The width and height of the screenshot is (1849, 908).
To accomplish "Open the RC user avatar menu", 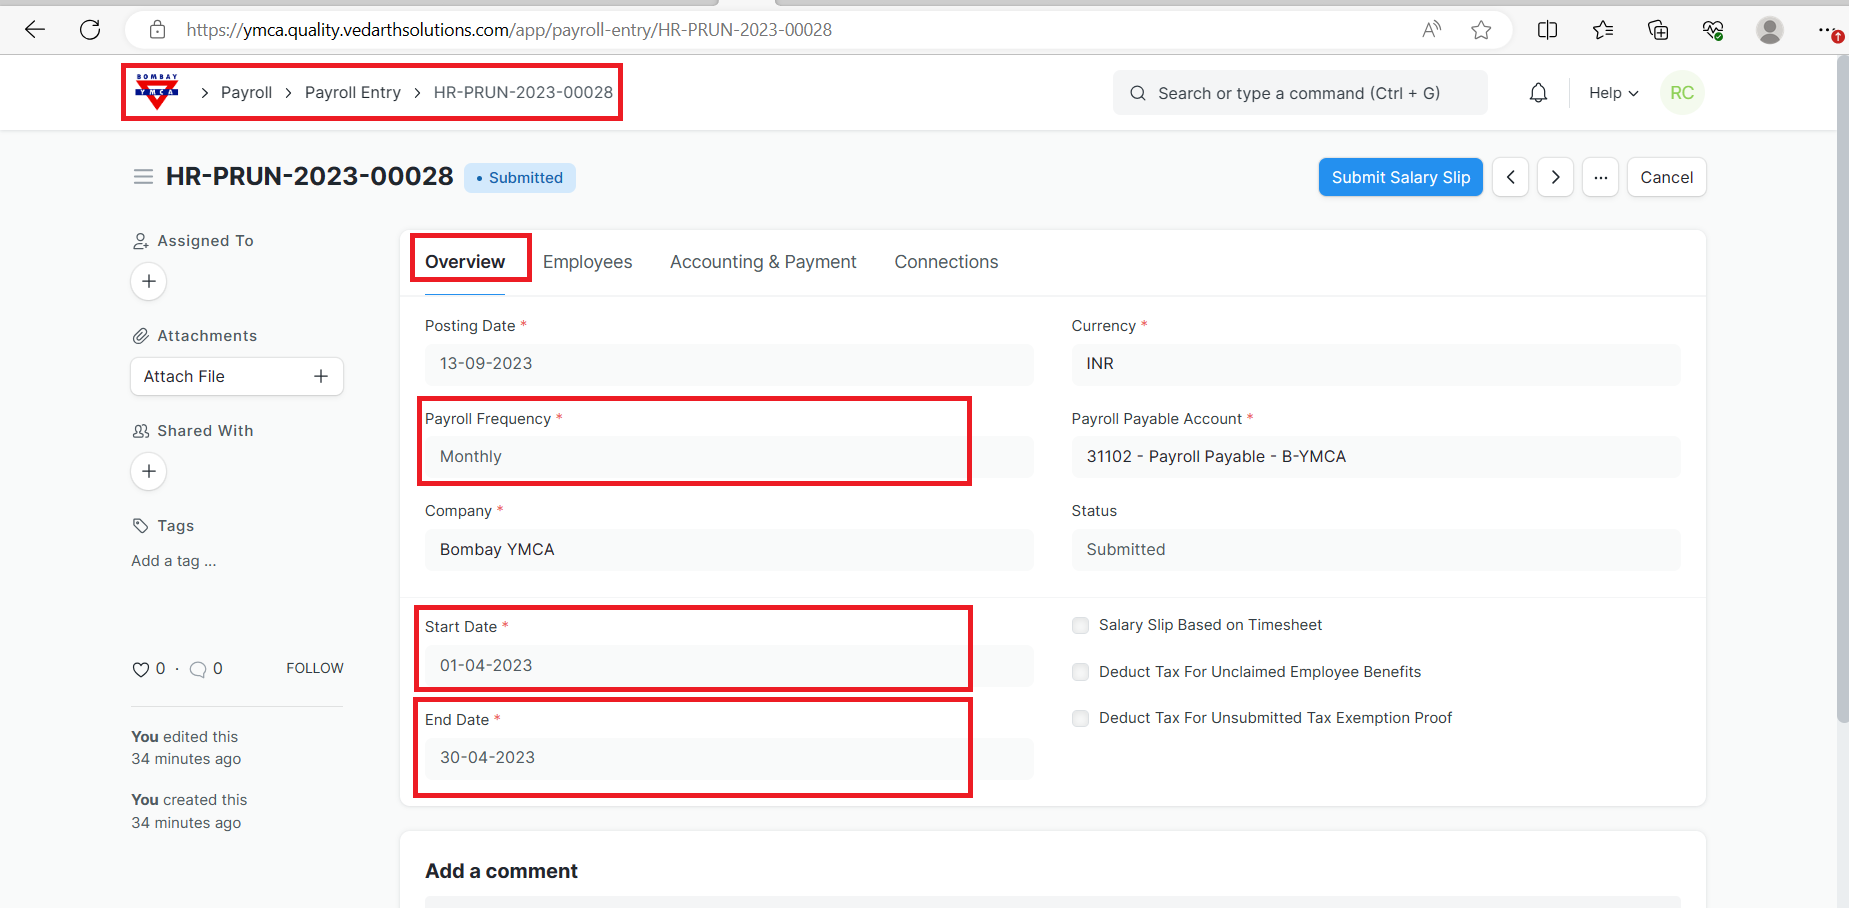I will tap(1681, 93).
